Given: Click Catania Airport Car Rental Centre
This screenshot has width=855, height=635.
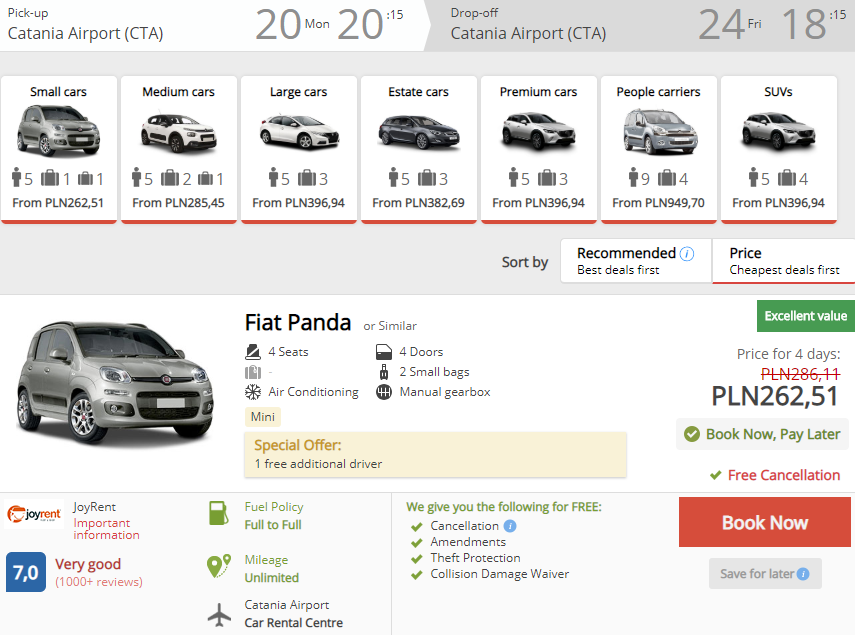Looking at the screenshot, I should click(x=293, y=614).
